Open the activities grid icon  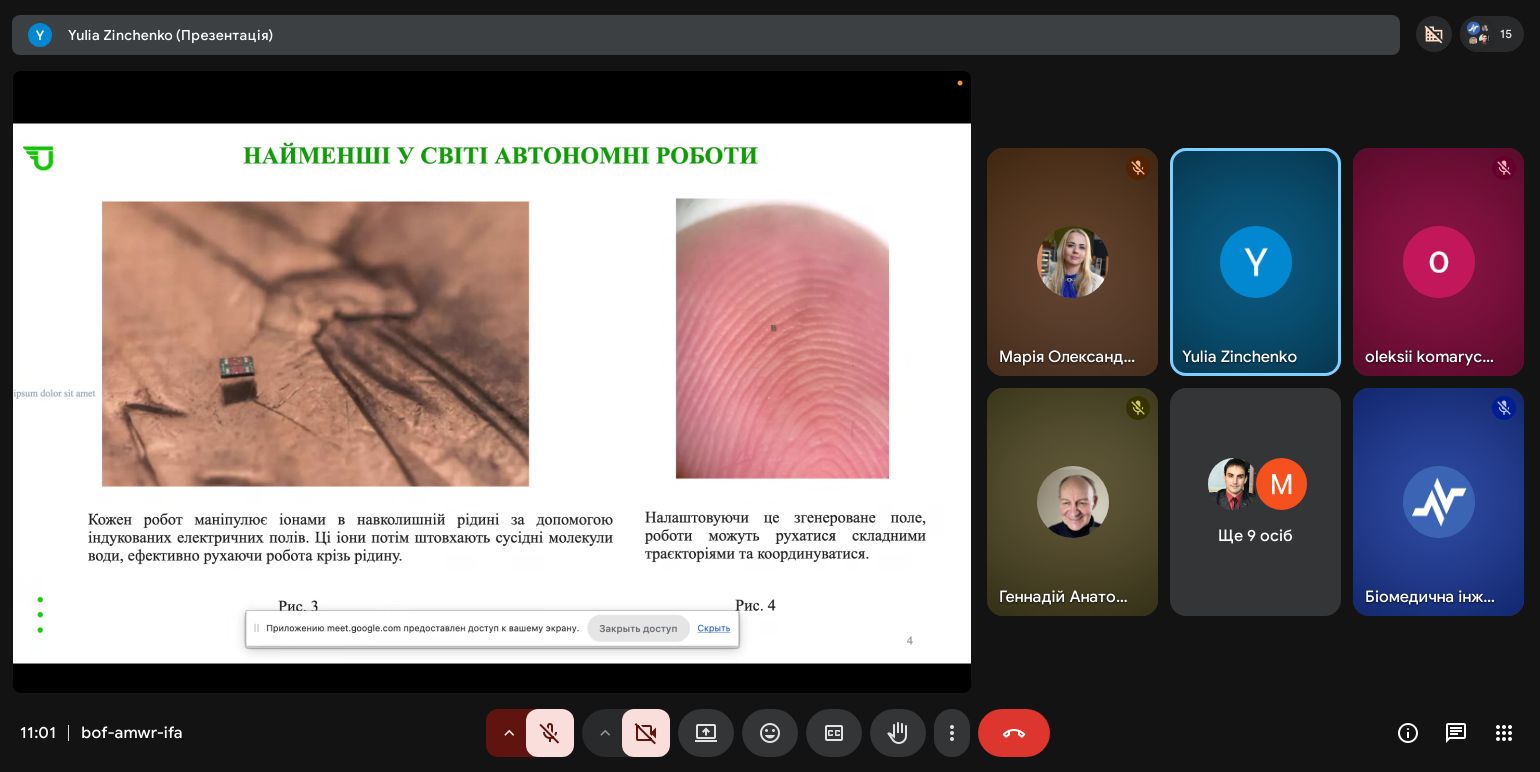(x=1503, y=733)
